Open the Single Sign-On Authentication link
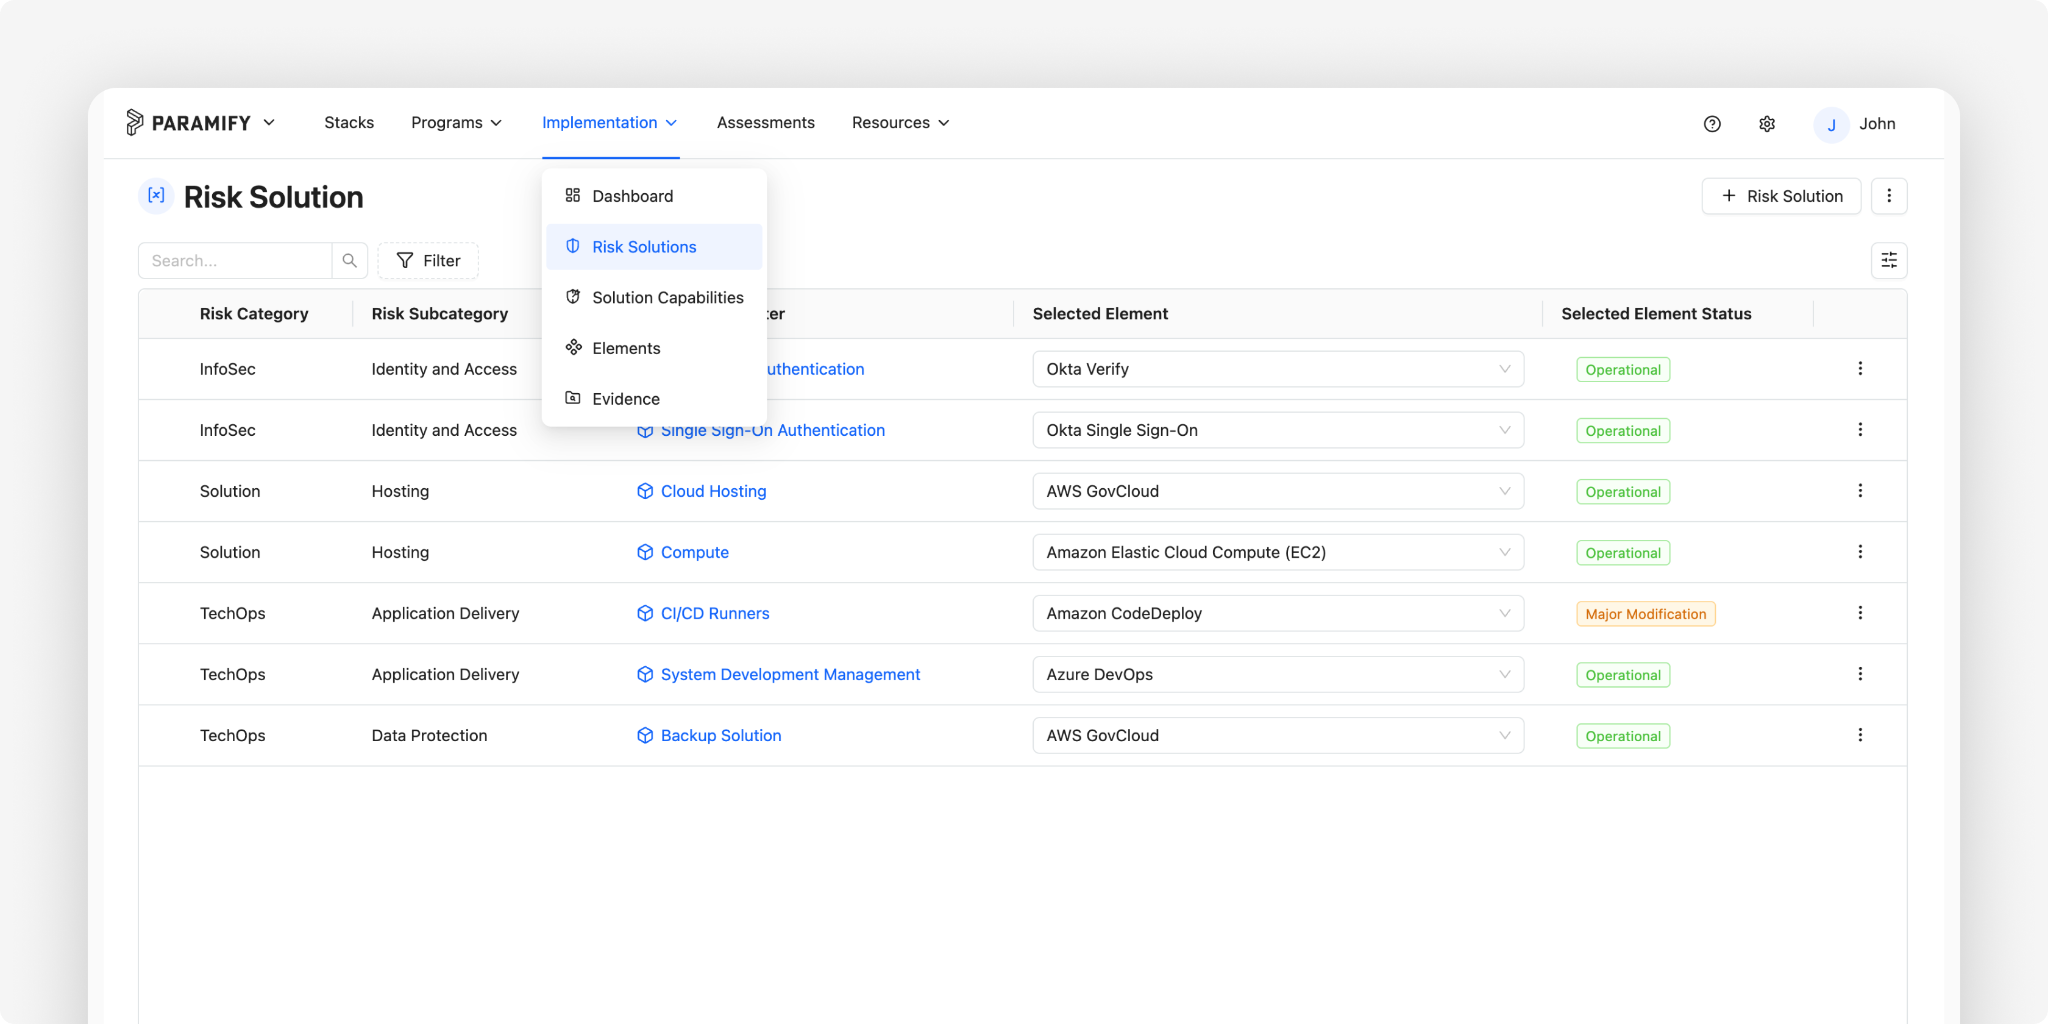Screen dimensions: 2048x1024 [772, 432]
